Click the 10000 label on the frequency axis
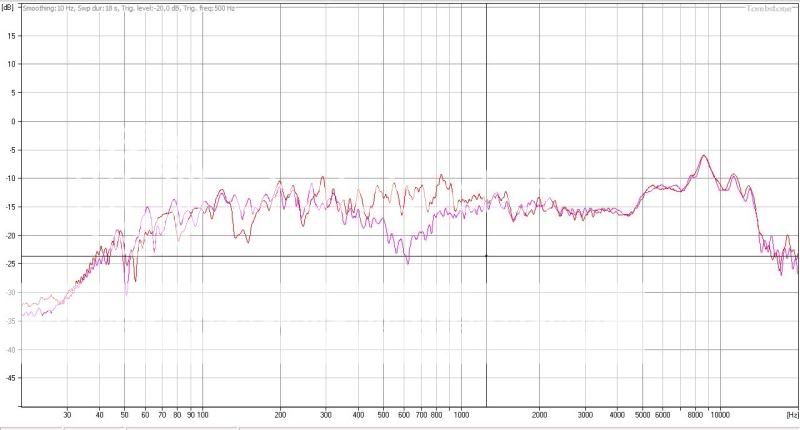 click(720, 413)
